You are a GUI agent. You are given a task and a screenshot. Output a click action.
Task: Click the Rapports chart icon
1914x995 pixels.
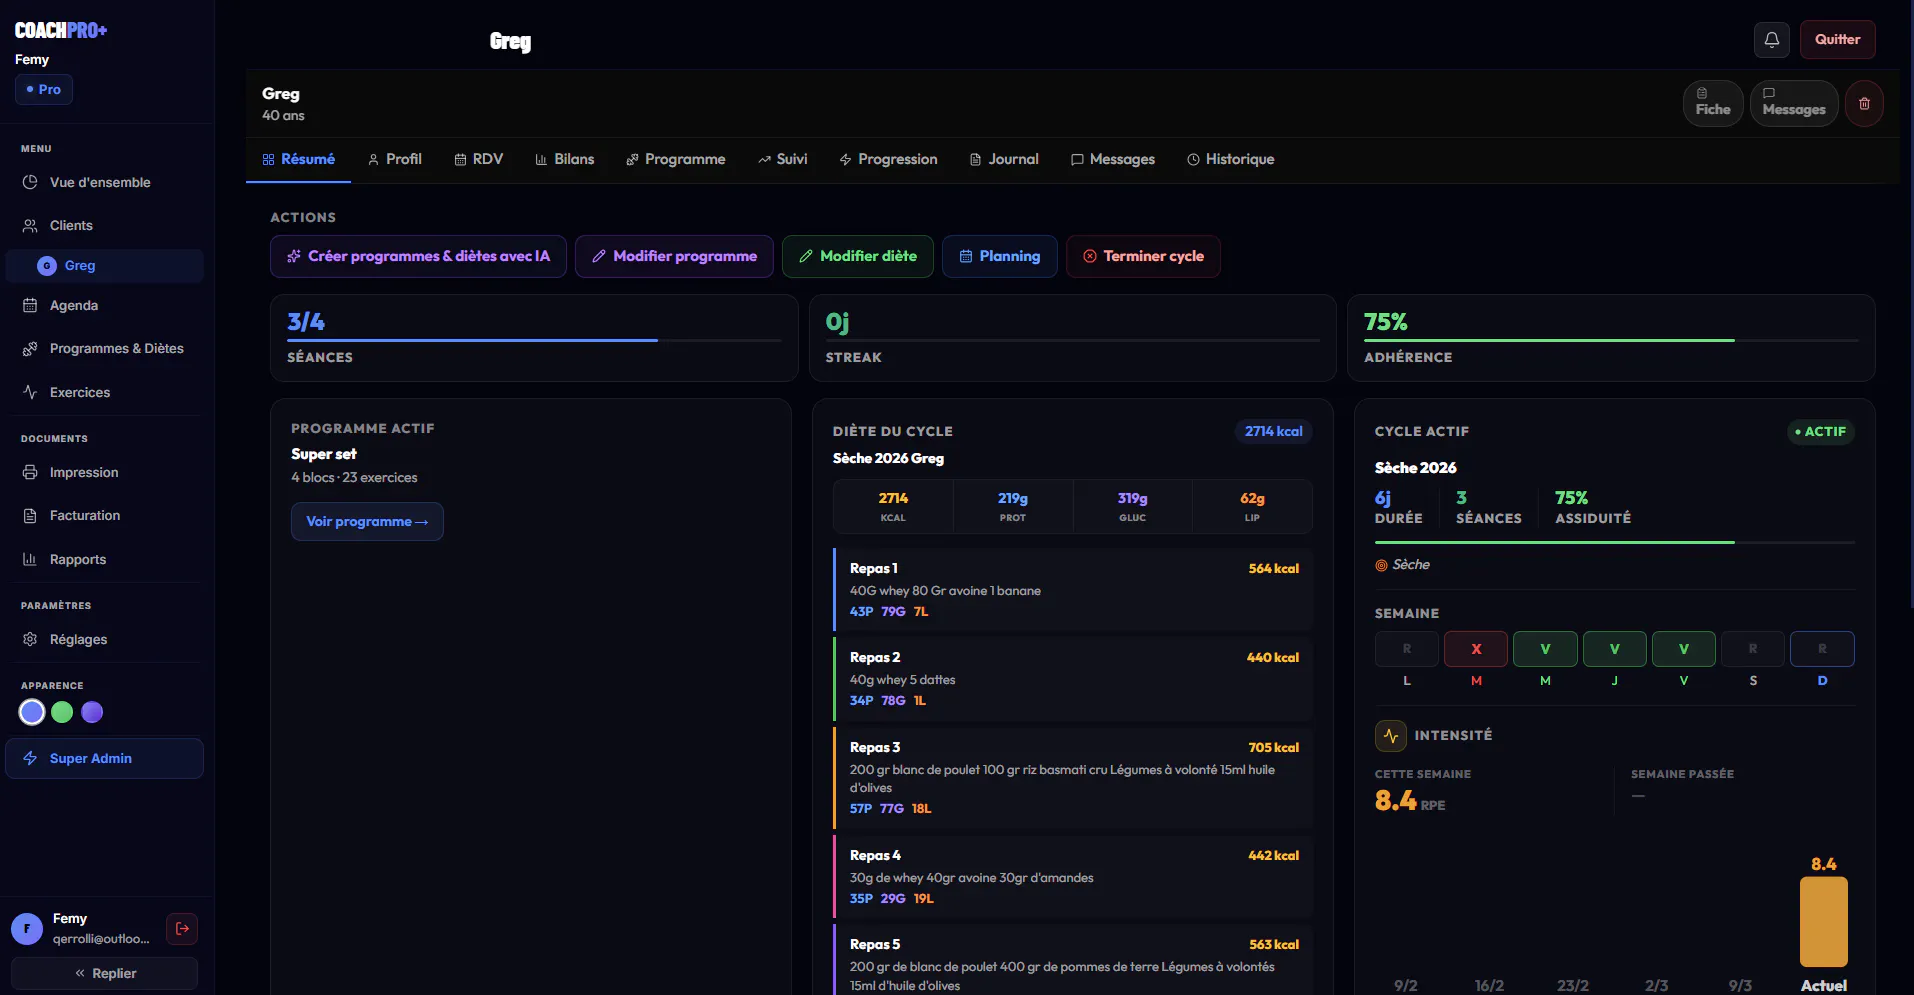[30, 559]
